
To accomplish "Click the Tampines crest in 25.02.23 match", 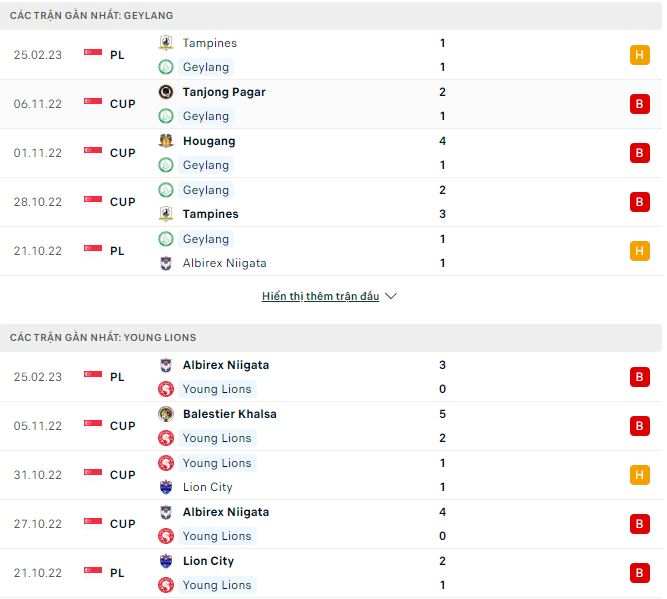I will click(166, 43).
